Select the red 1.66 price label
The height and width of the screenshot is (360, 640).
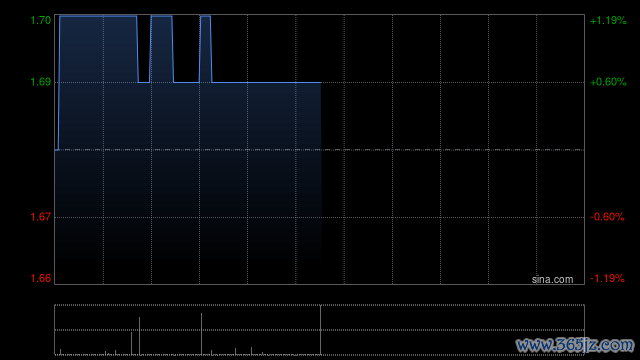coord(41,278)
